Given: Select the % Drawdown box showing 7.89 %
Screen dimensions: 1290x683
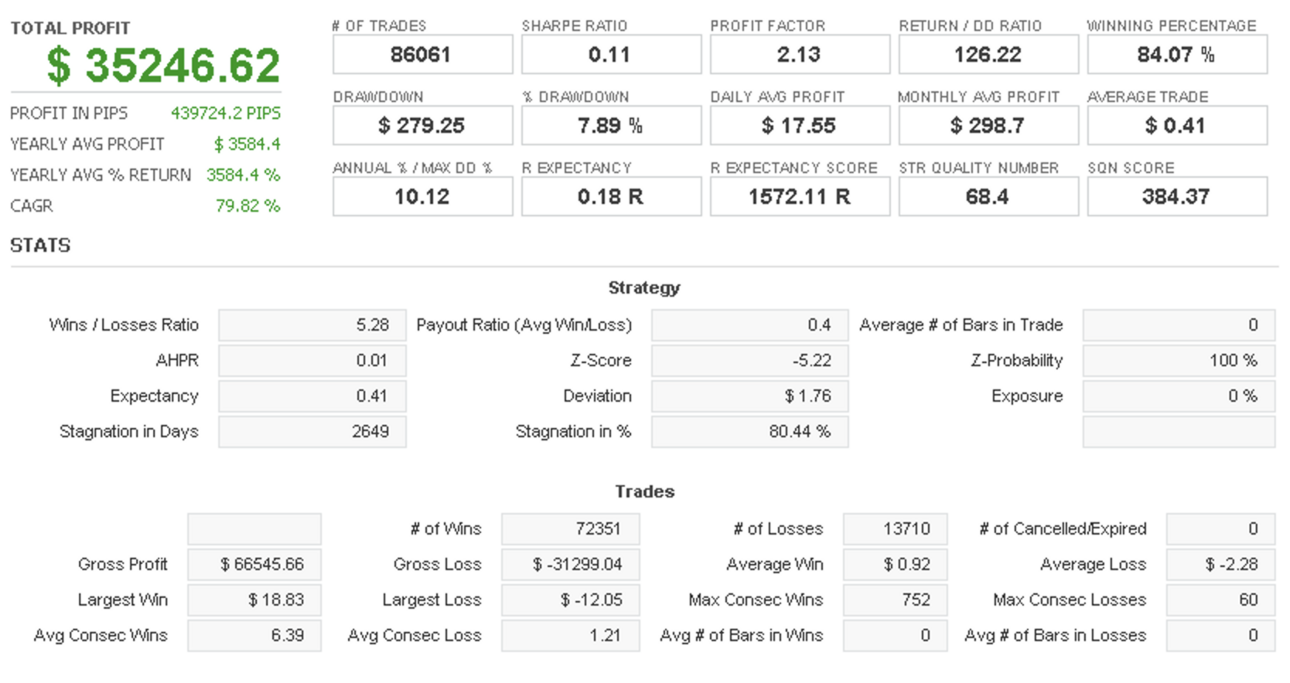Looking at the screenshot, I should click(x=611, y=126).
